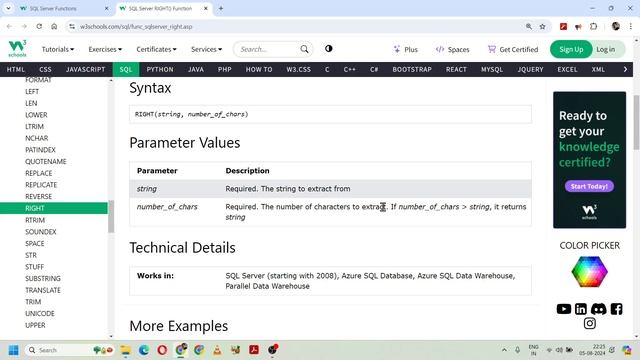Click the W3Schools logo
The height and width of the screenshot is (360, 640).
[17, 49]
